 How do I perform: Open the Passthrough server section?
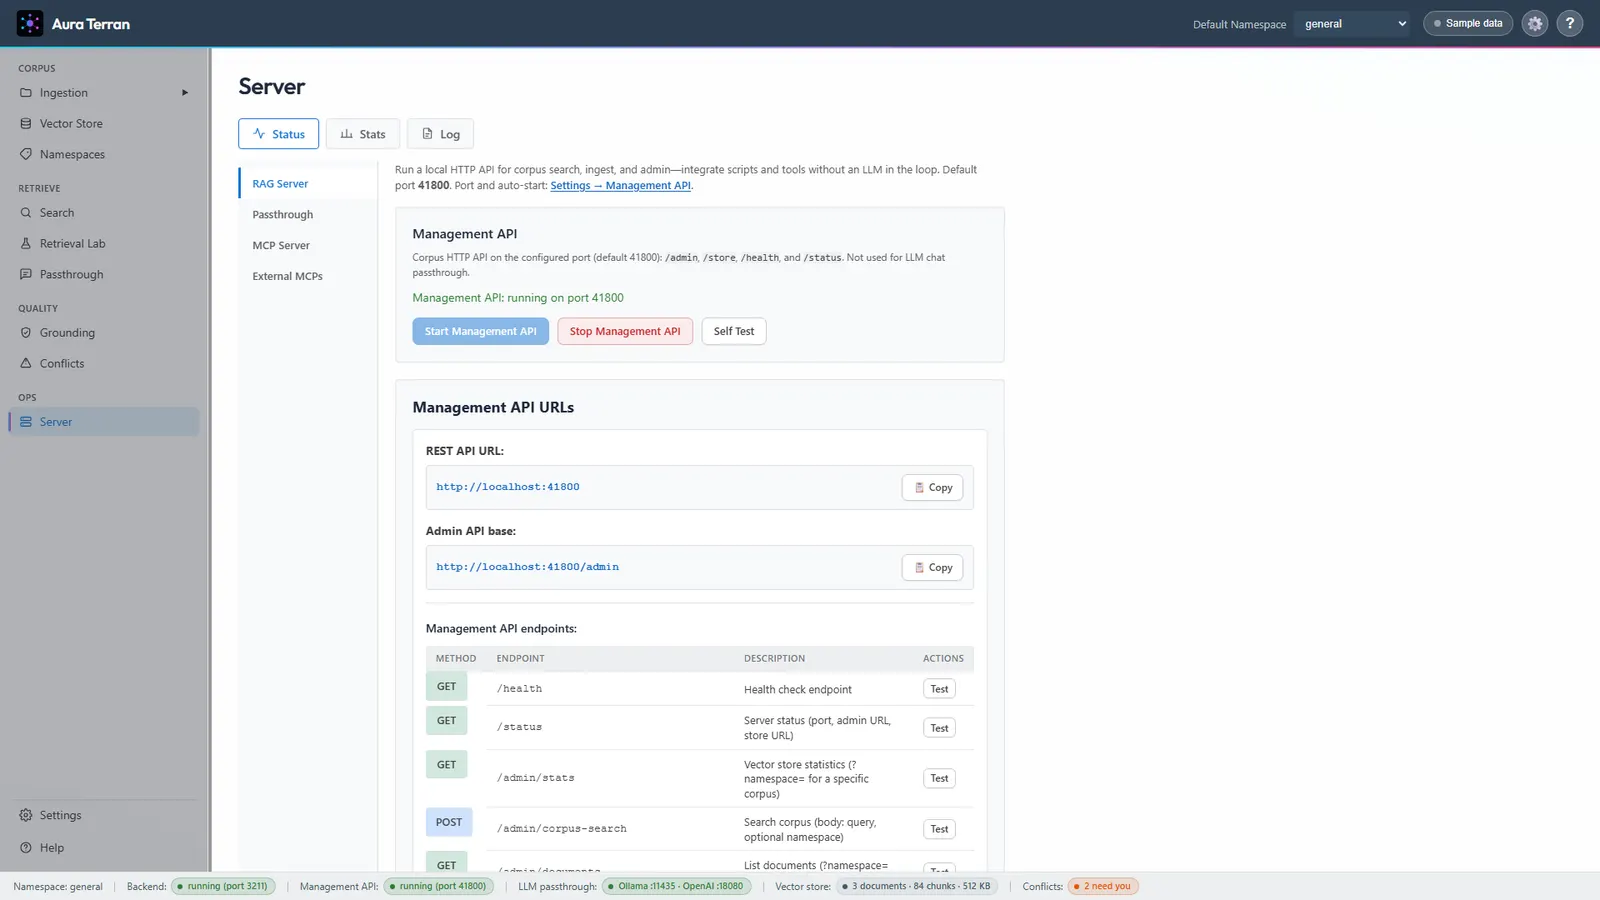click(x=308, y=215)
